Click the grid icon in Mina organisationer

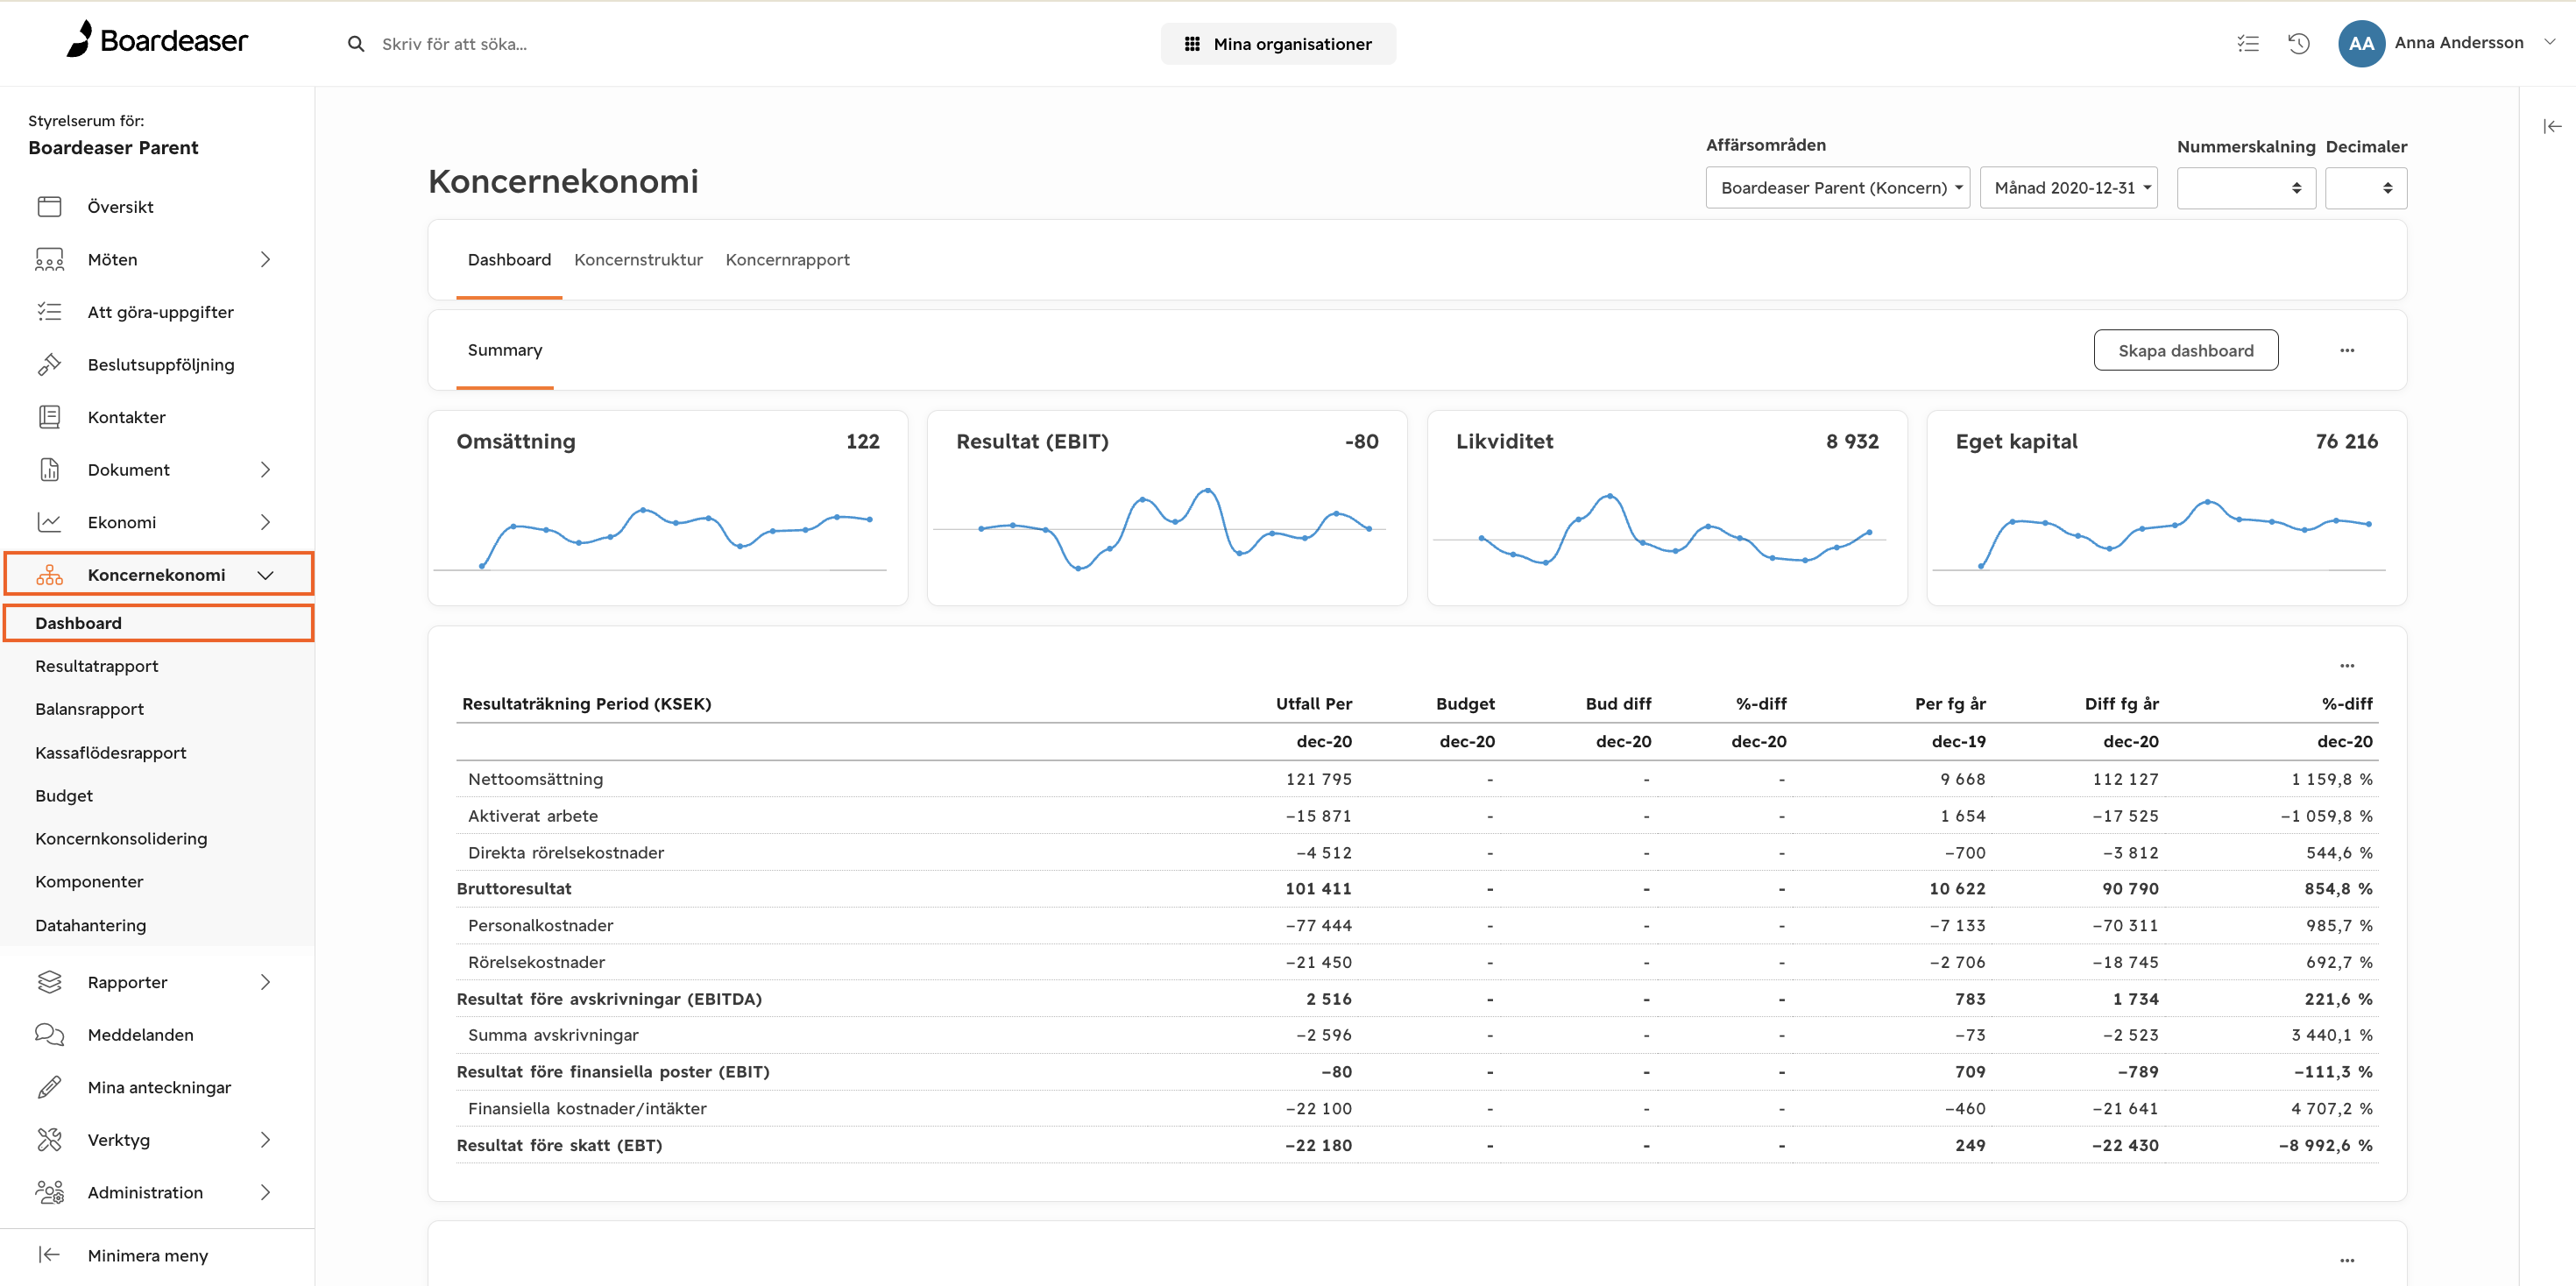(1192, 44)
